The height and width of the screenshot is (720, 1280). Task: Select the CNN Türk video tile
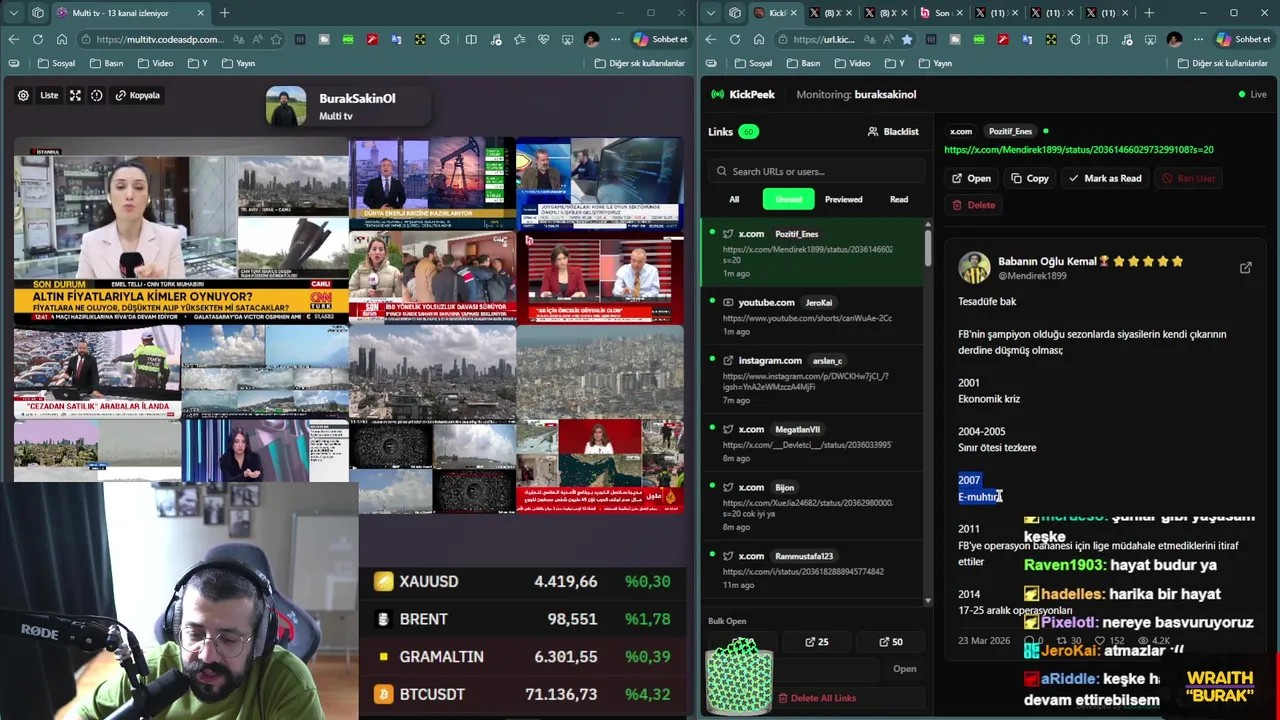tap(181, 231)
